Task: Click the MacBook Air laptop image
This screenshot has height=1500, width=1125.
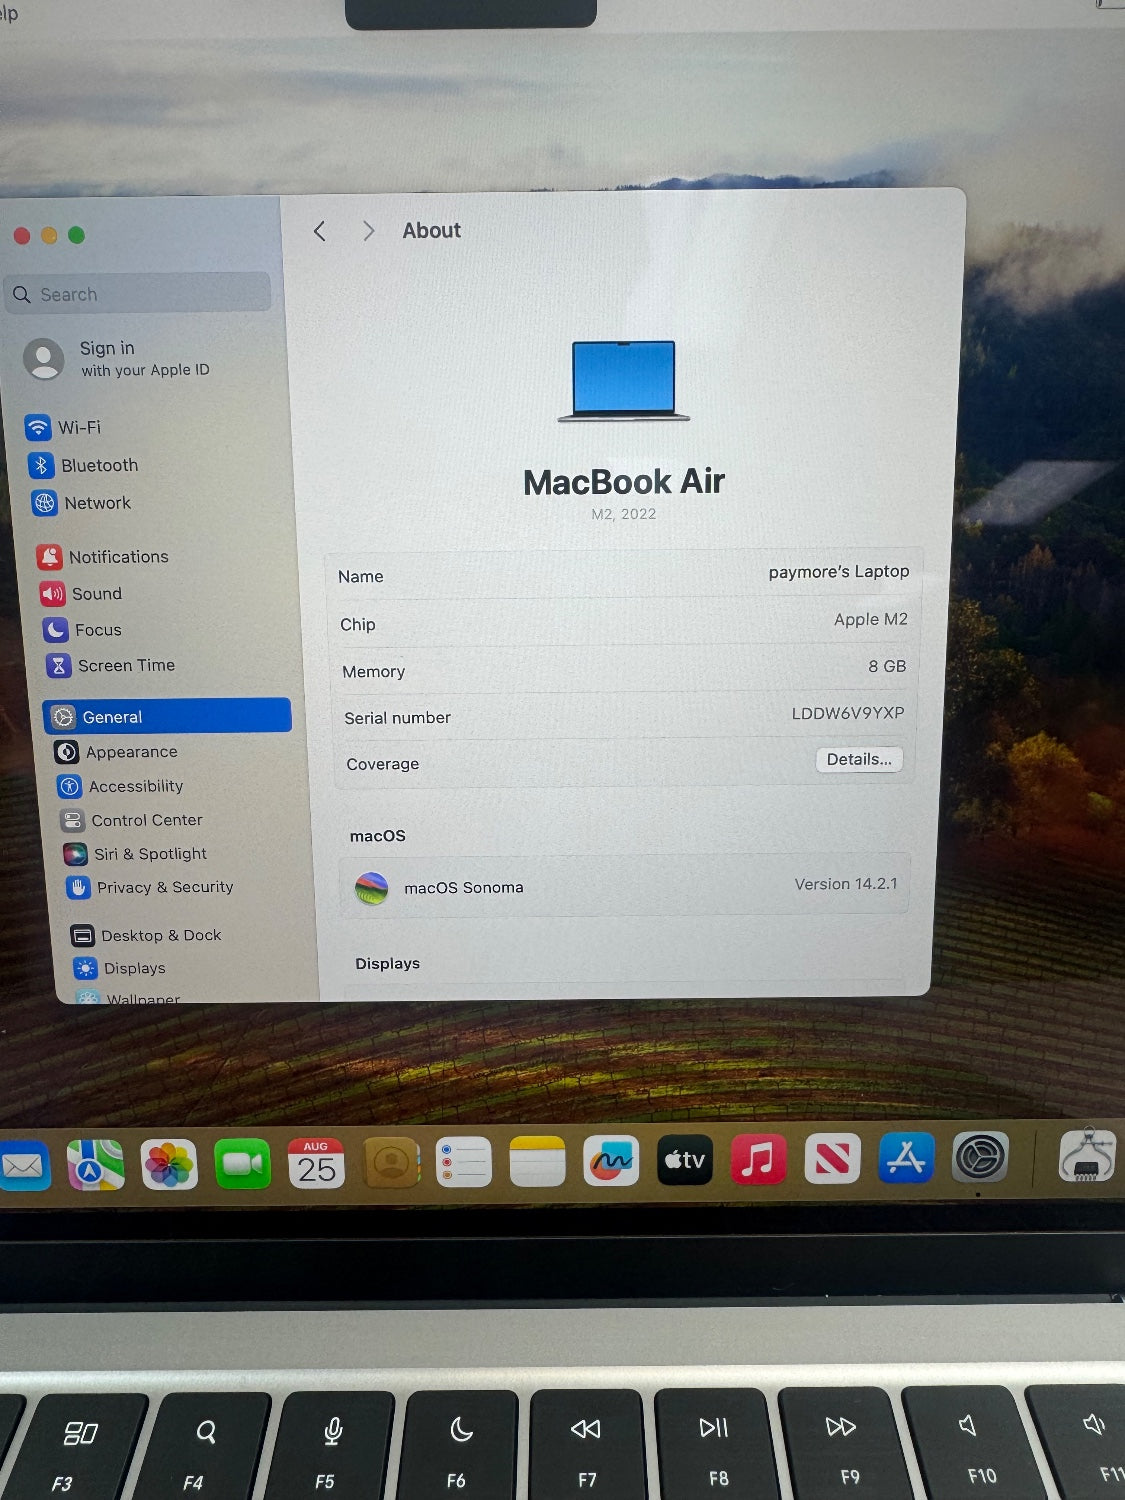Action: pos(624,381)
